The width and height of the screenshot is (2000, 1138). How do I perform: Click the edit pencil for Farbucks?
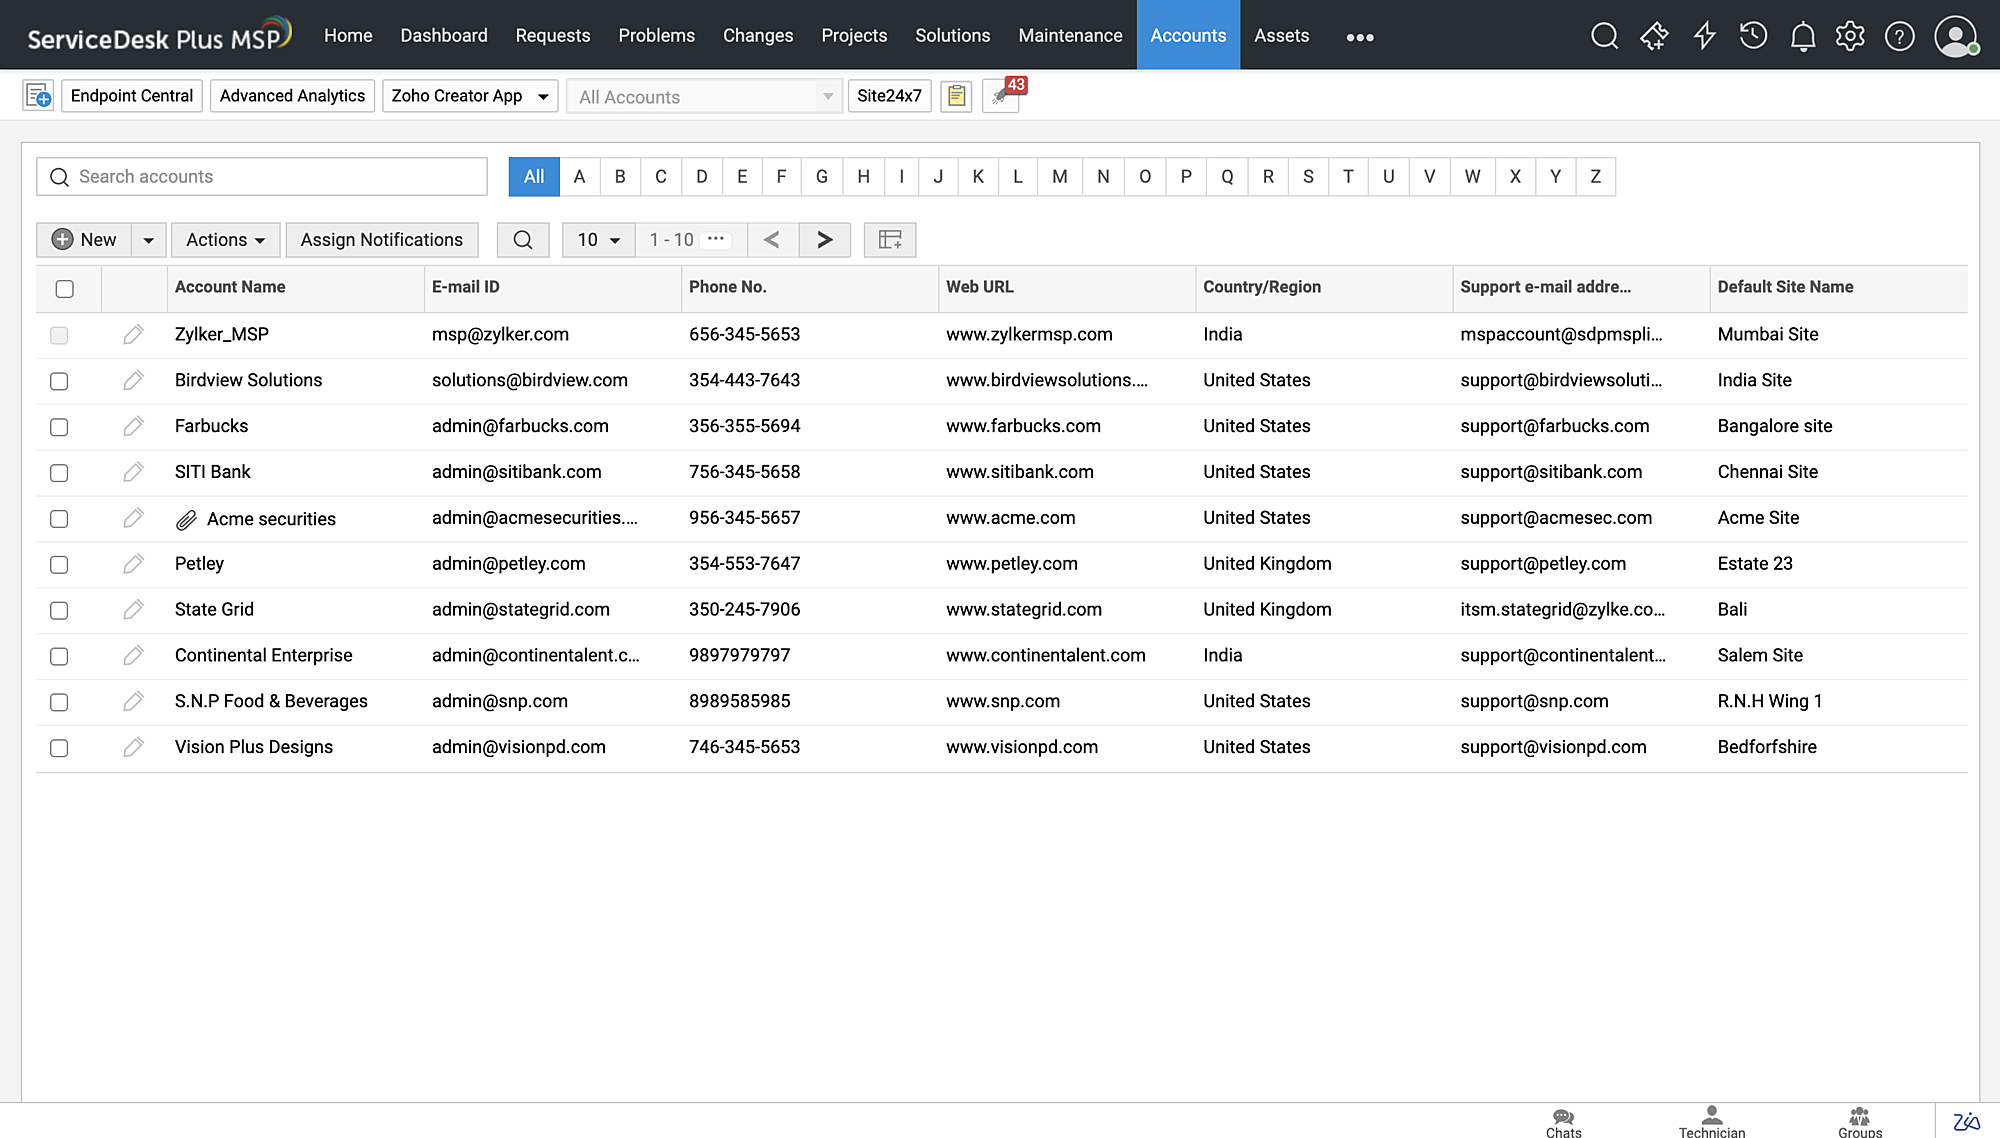(133, 426)
